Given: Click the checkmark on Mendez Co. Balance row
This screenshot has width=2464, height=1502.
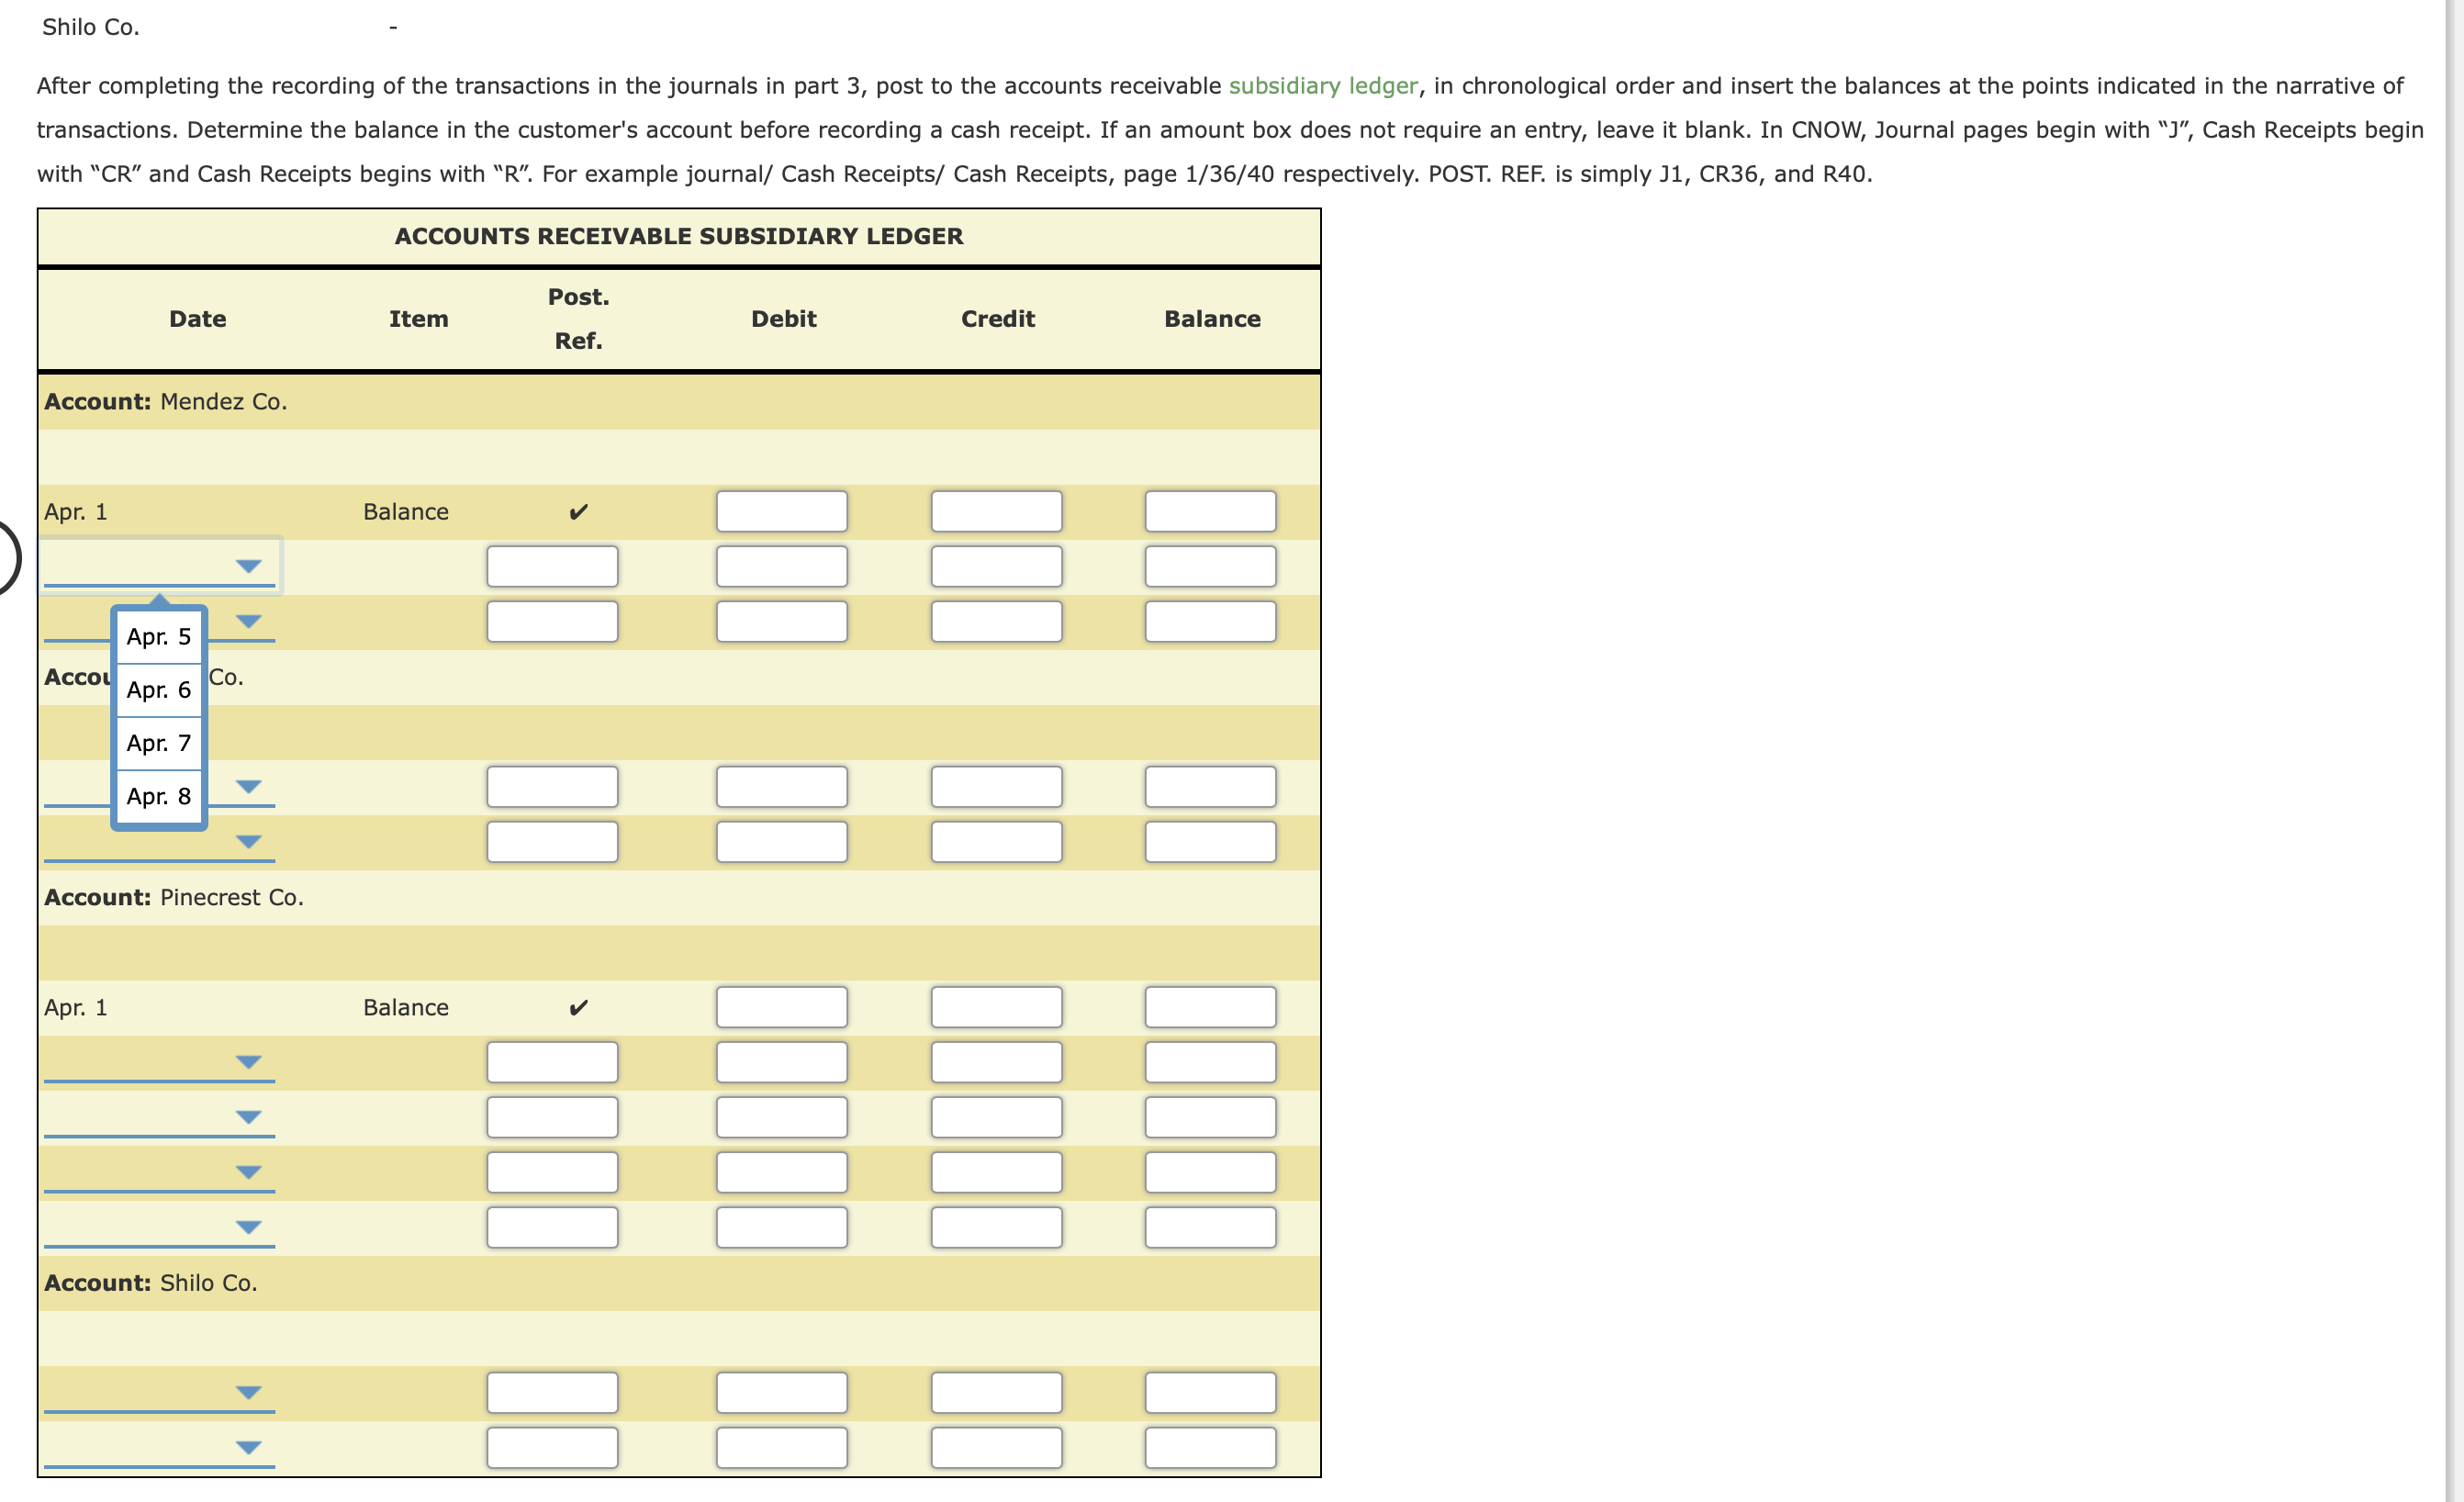Looking at the screenshot, I should (578, 511).
